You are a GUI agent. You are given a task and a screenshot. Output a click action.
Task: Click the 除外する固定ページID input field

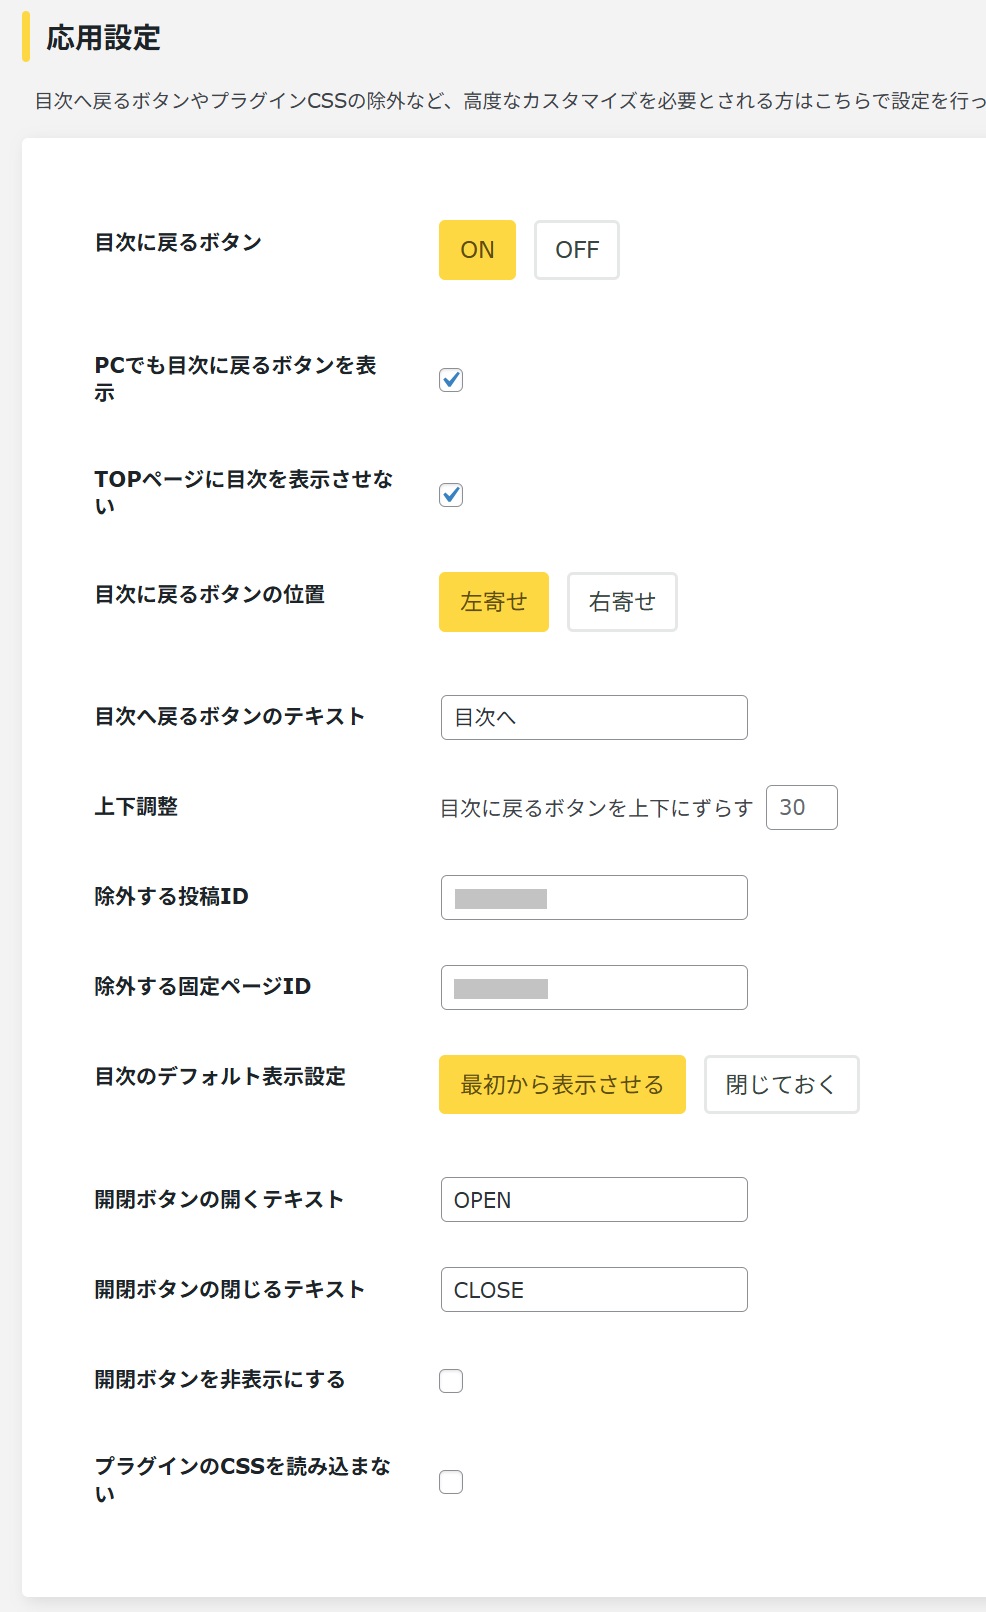pyautogui.click(x=594, y=987)
